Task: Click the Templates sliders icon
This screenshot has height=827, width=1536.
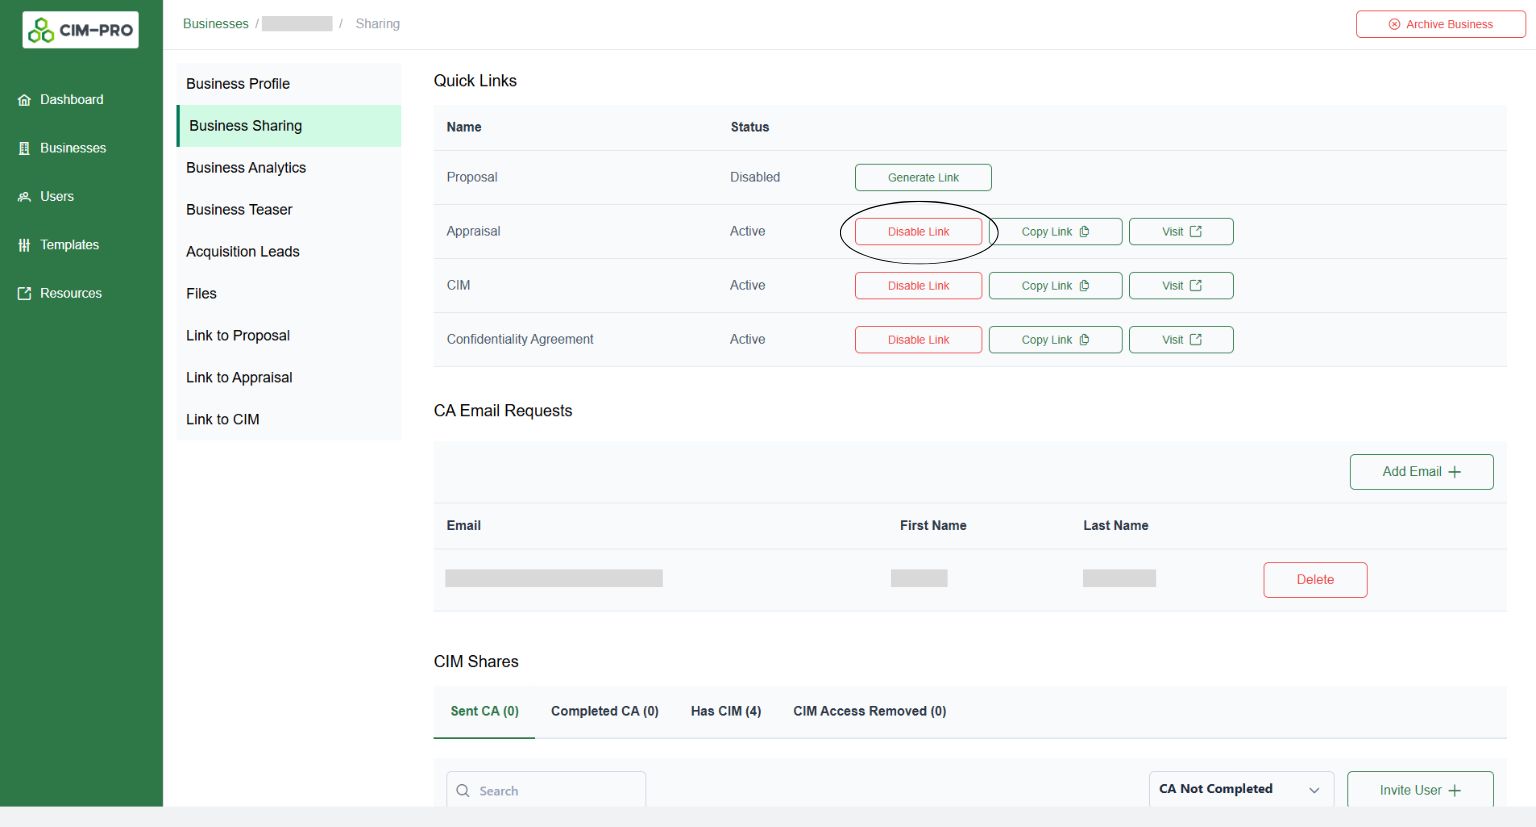Action: coord(24,245)
